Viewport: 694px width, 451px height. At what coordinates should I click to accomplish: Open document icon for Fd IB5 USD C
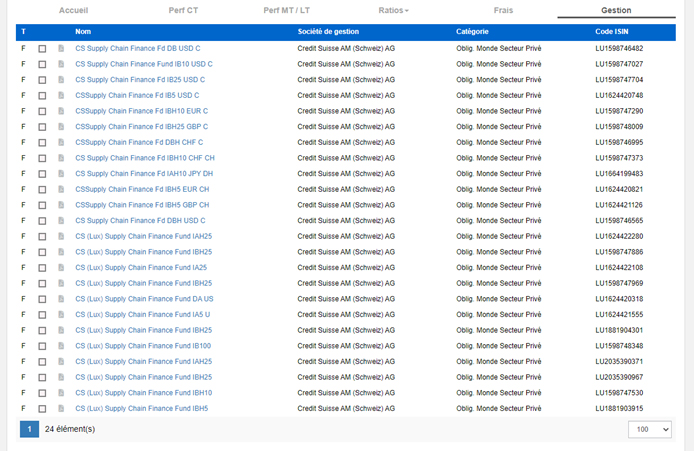click(61, 95)
